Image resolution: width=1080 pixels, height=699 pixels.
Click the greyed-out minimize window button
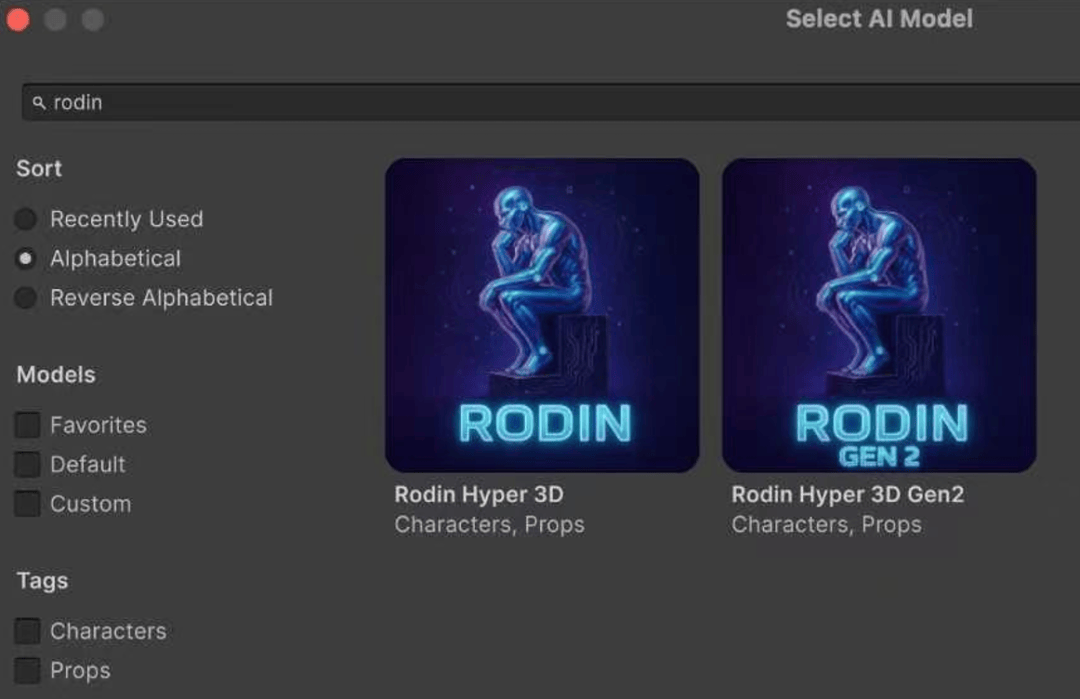[56, 19]
